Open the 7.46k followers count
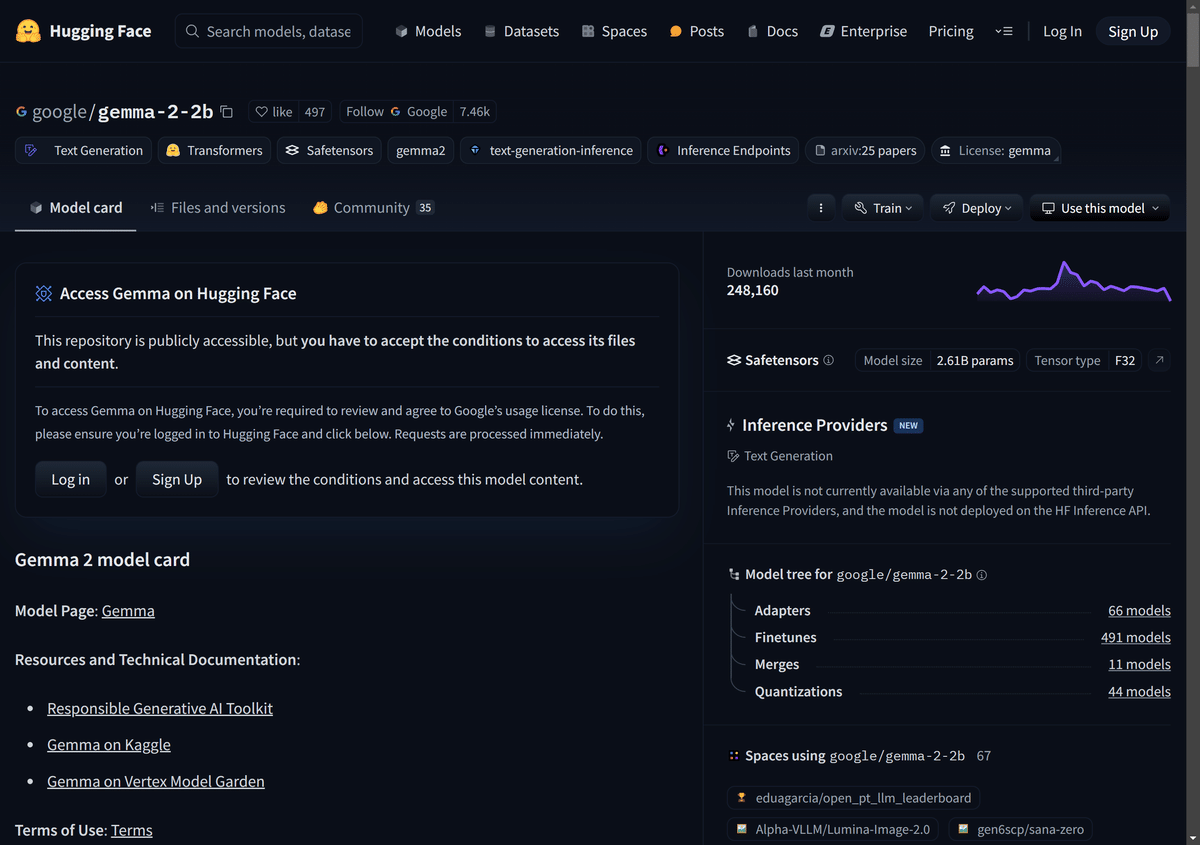The width and height of the screenshot is (1200, 845). tap(475, 112)
